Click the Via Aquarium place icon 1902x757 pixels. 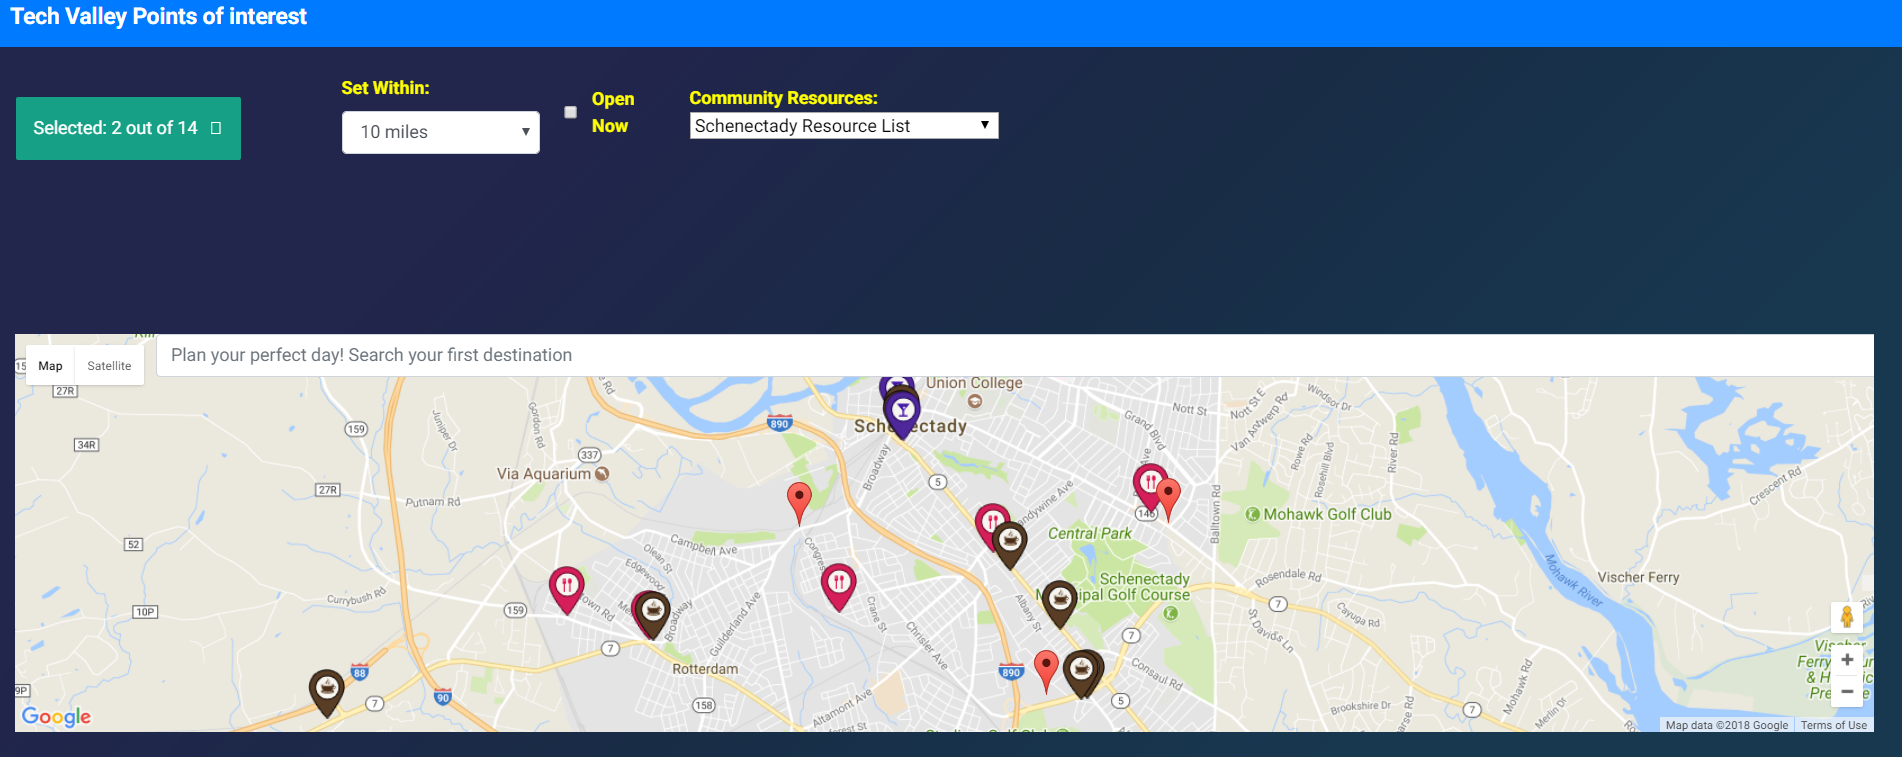[602, 474]
